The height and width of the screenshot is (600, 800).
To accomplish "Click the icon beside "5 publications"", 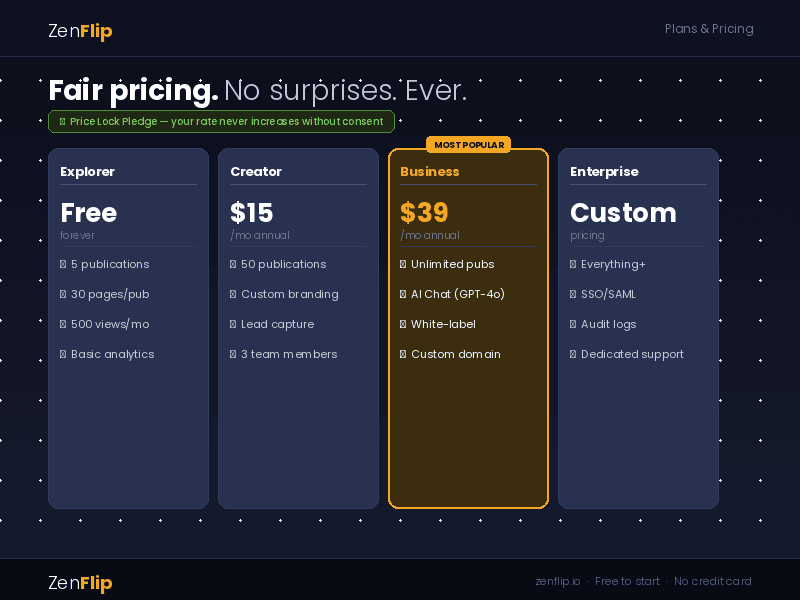I will pyautogui.click(x=63, y=265).
